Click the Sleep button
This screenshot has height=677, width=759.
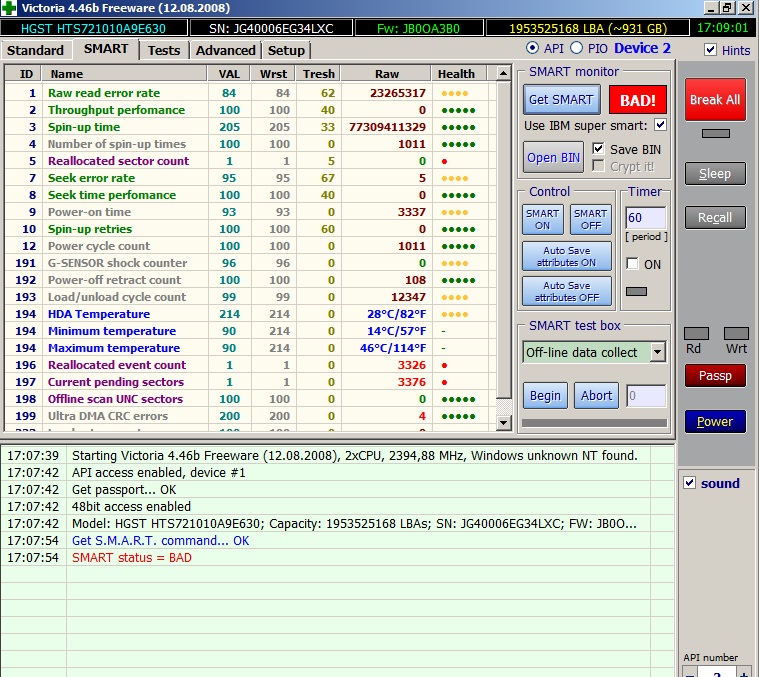(x=715, y=174)
